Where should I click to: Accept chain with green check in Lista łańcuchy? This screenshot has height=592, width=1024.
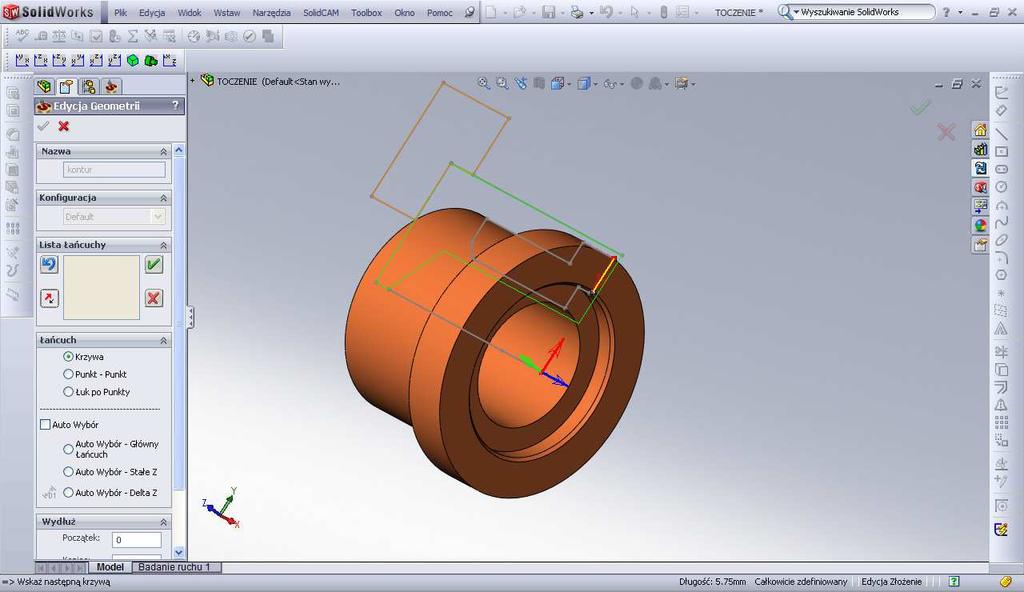[153, 265]
